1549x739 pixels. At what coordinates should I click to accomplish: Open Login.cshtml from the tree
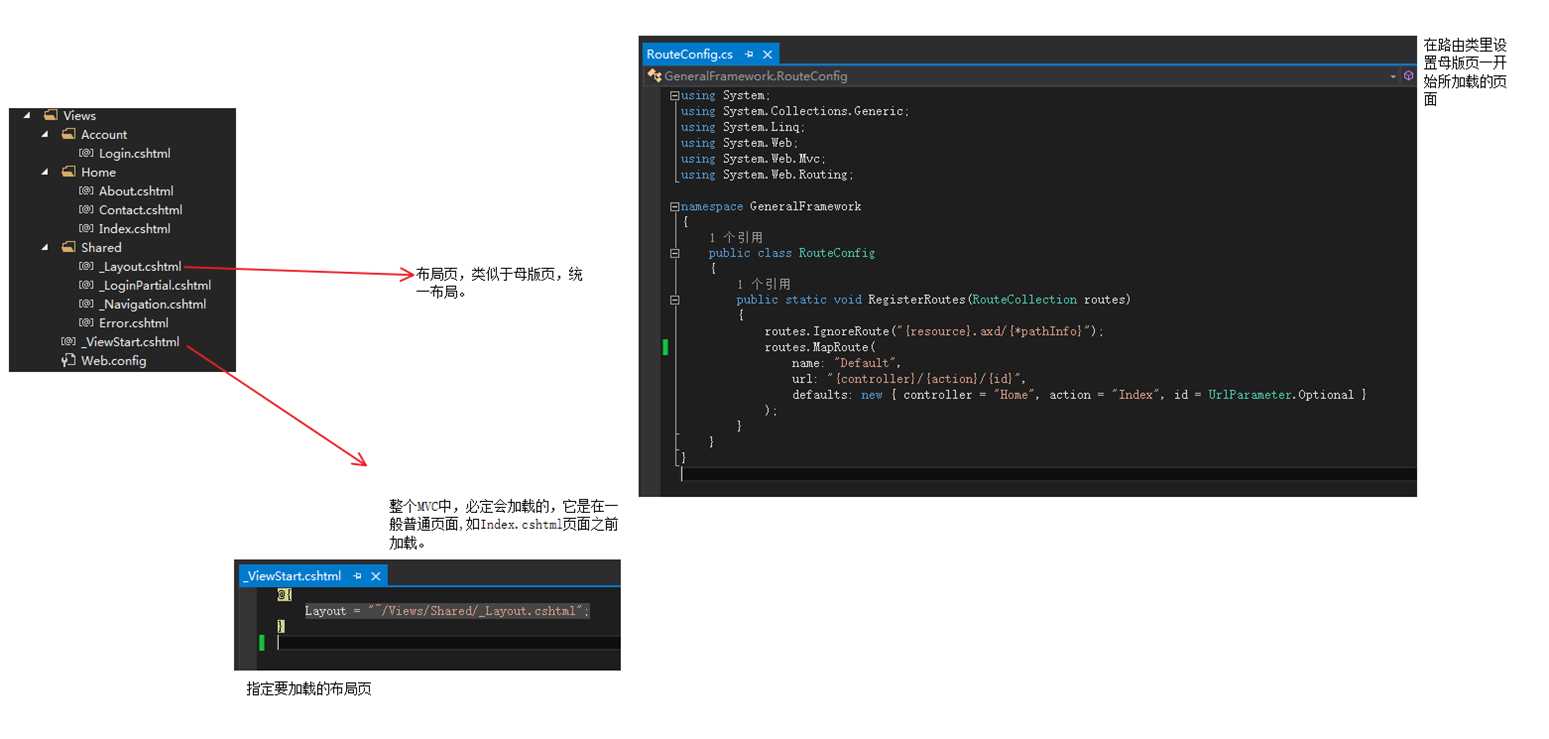coord(135,154)
